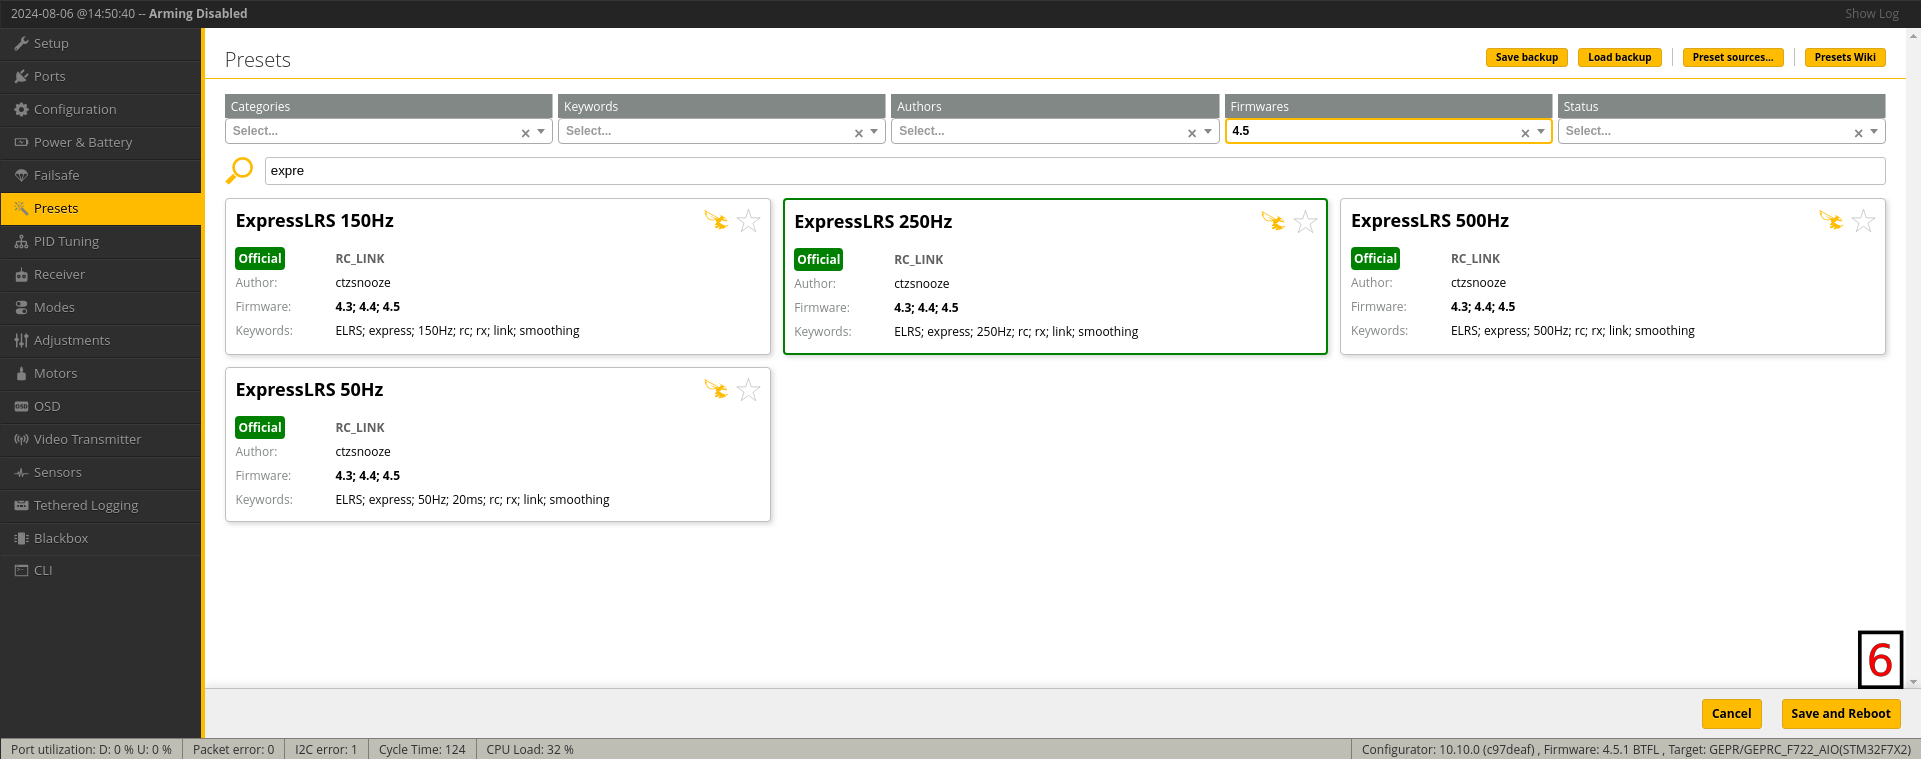
Task: Open the Presets Wiki link
Action: point(1845,57)
